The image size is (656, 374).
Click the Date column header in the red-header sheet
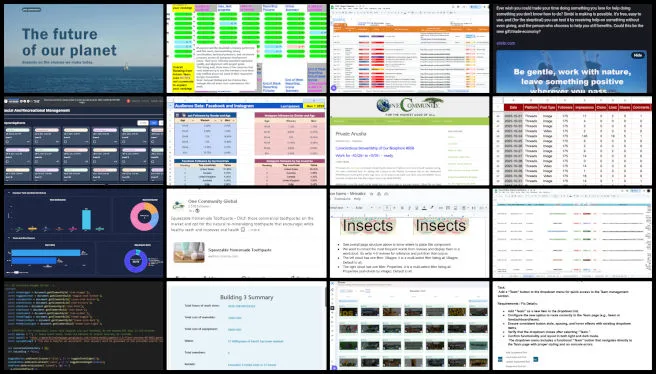pyautogui.click(x=513, y=108)
